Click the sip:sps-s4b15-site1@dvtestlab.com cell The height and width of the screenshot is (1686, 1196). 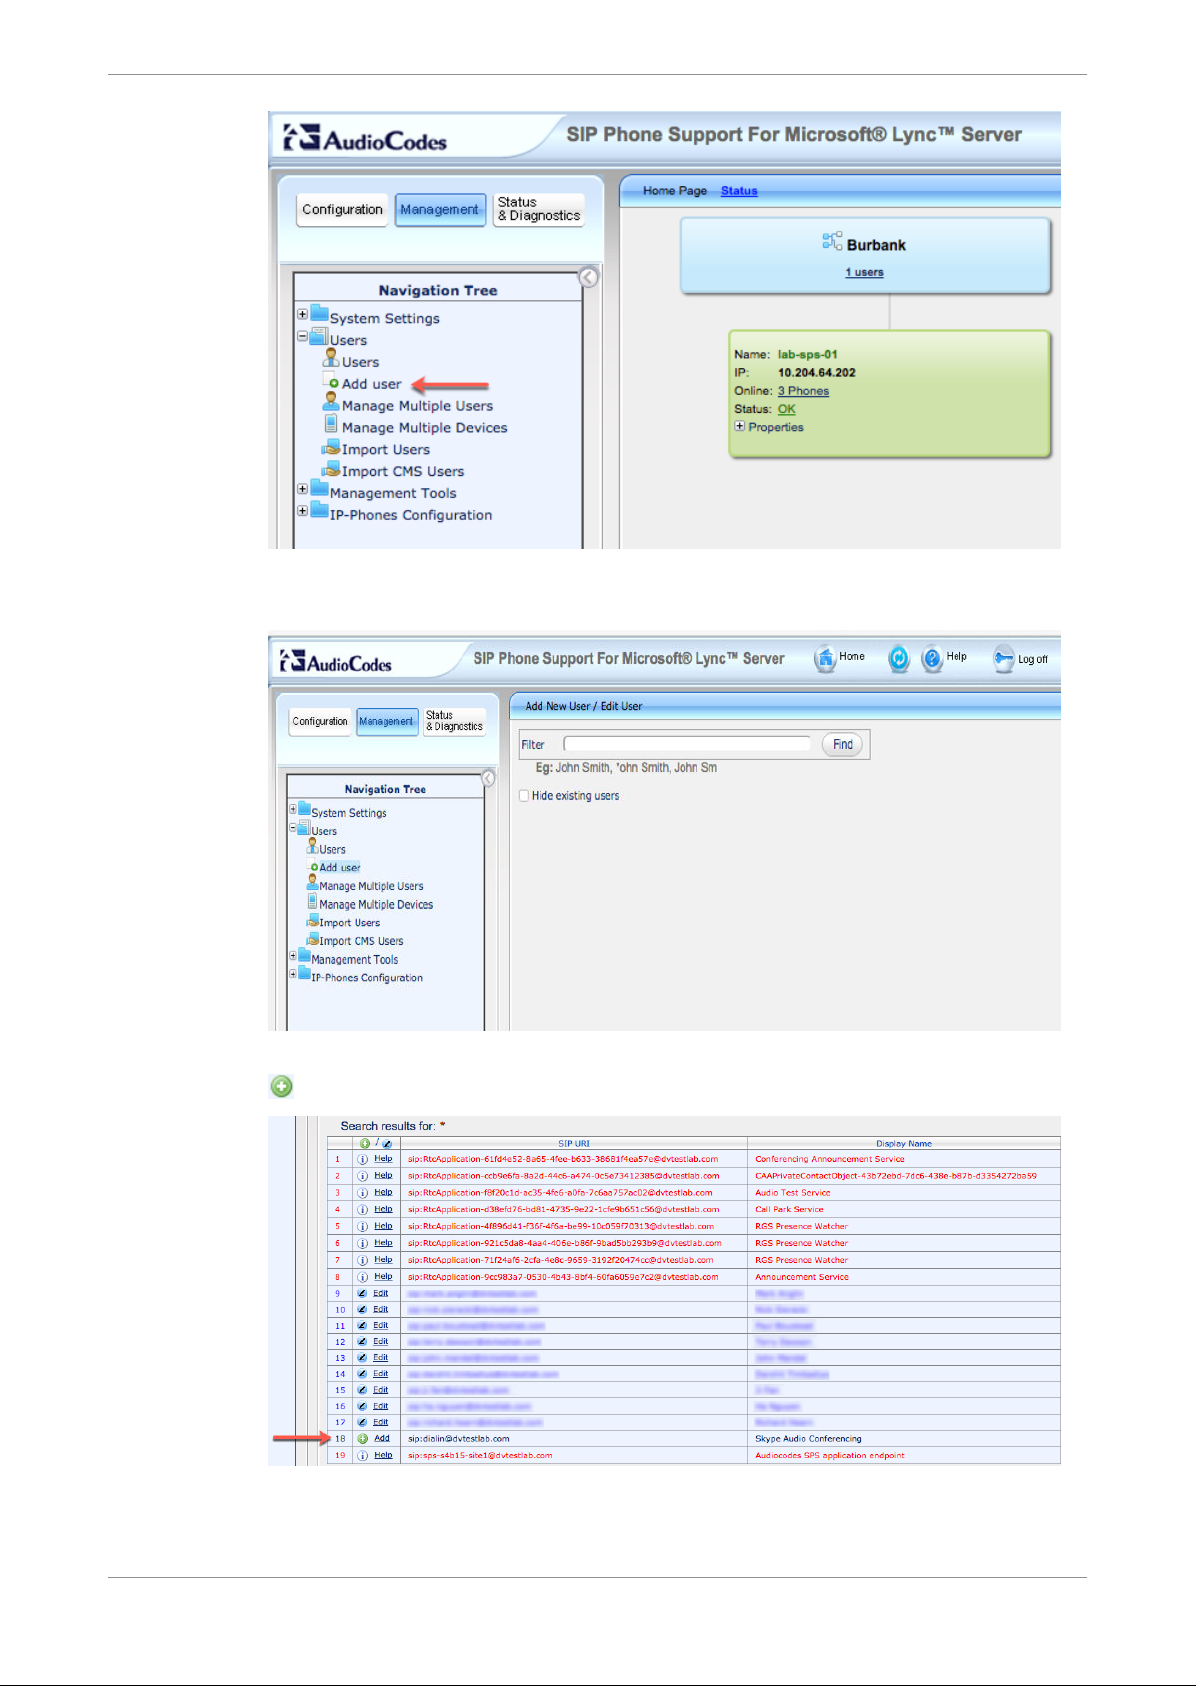click(480, 1456)
